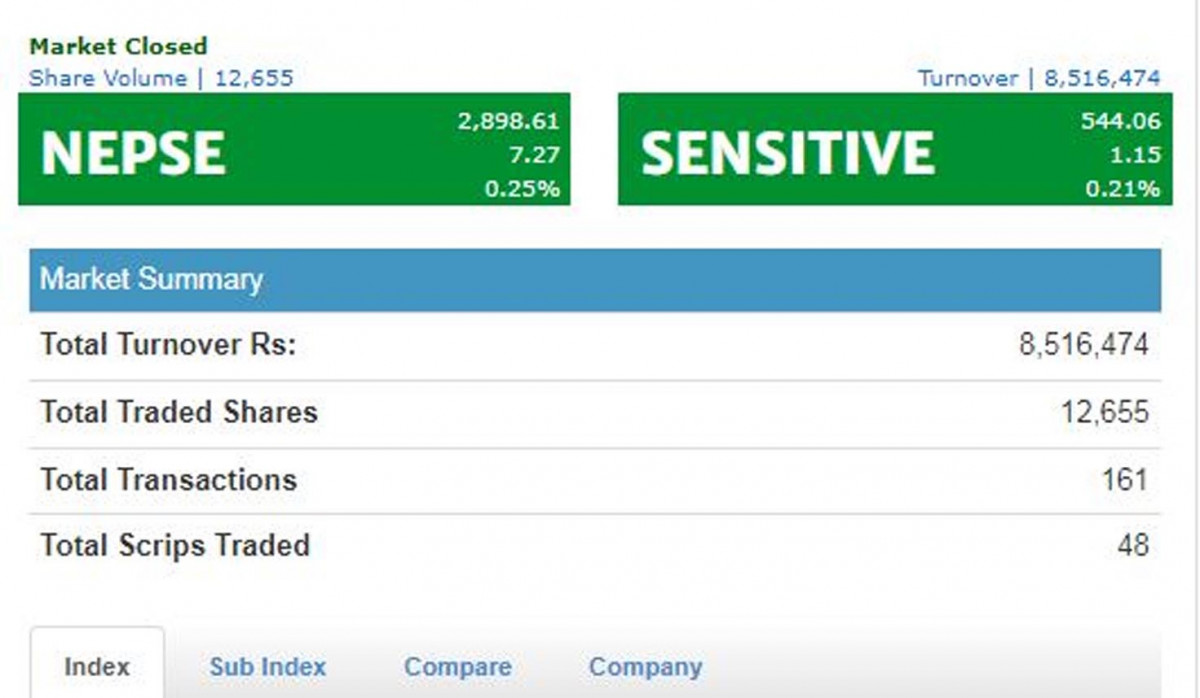Click the Turnover label above SENSITIVE banner
The image size is (1200, 698).
967,78
